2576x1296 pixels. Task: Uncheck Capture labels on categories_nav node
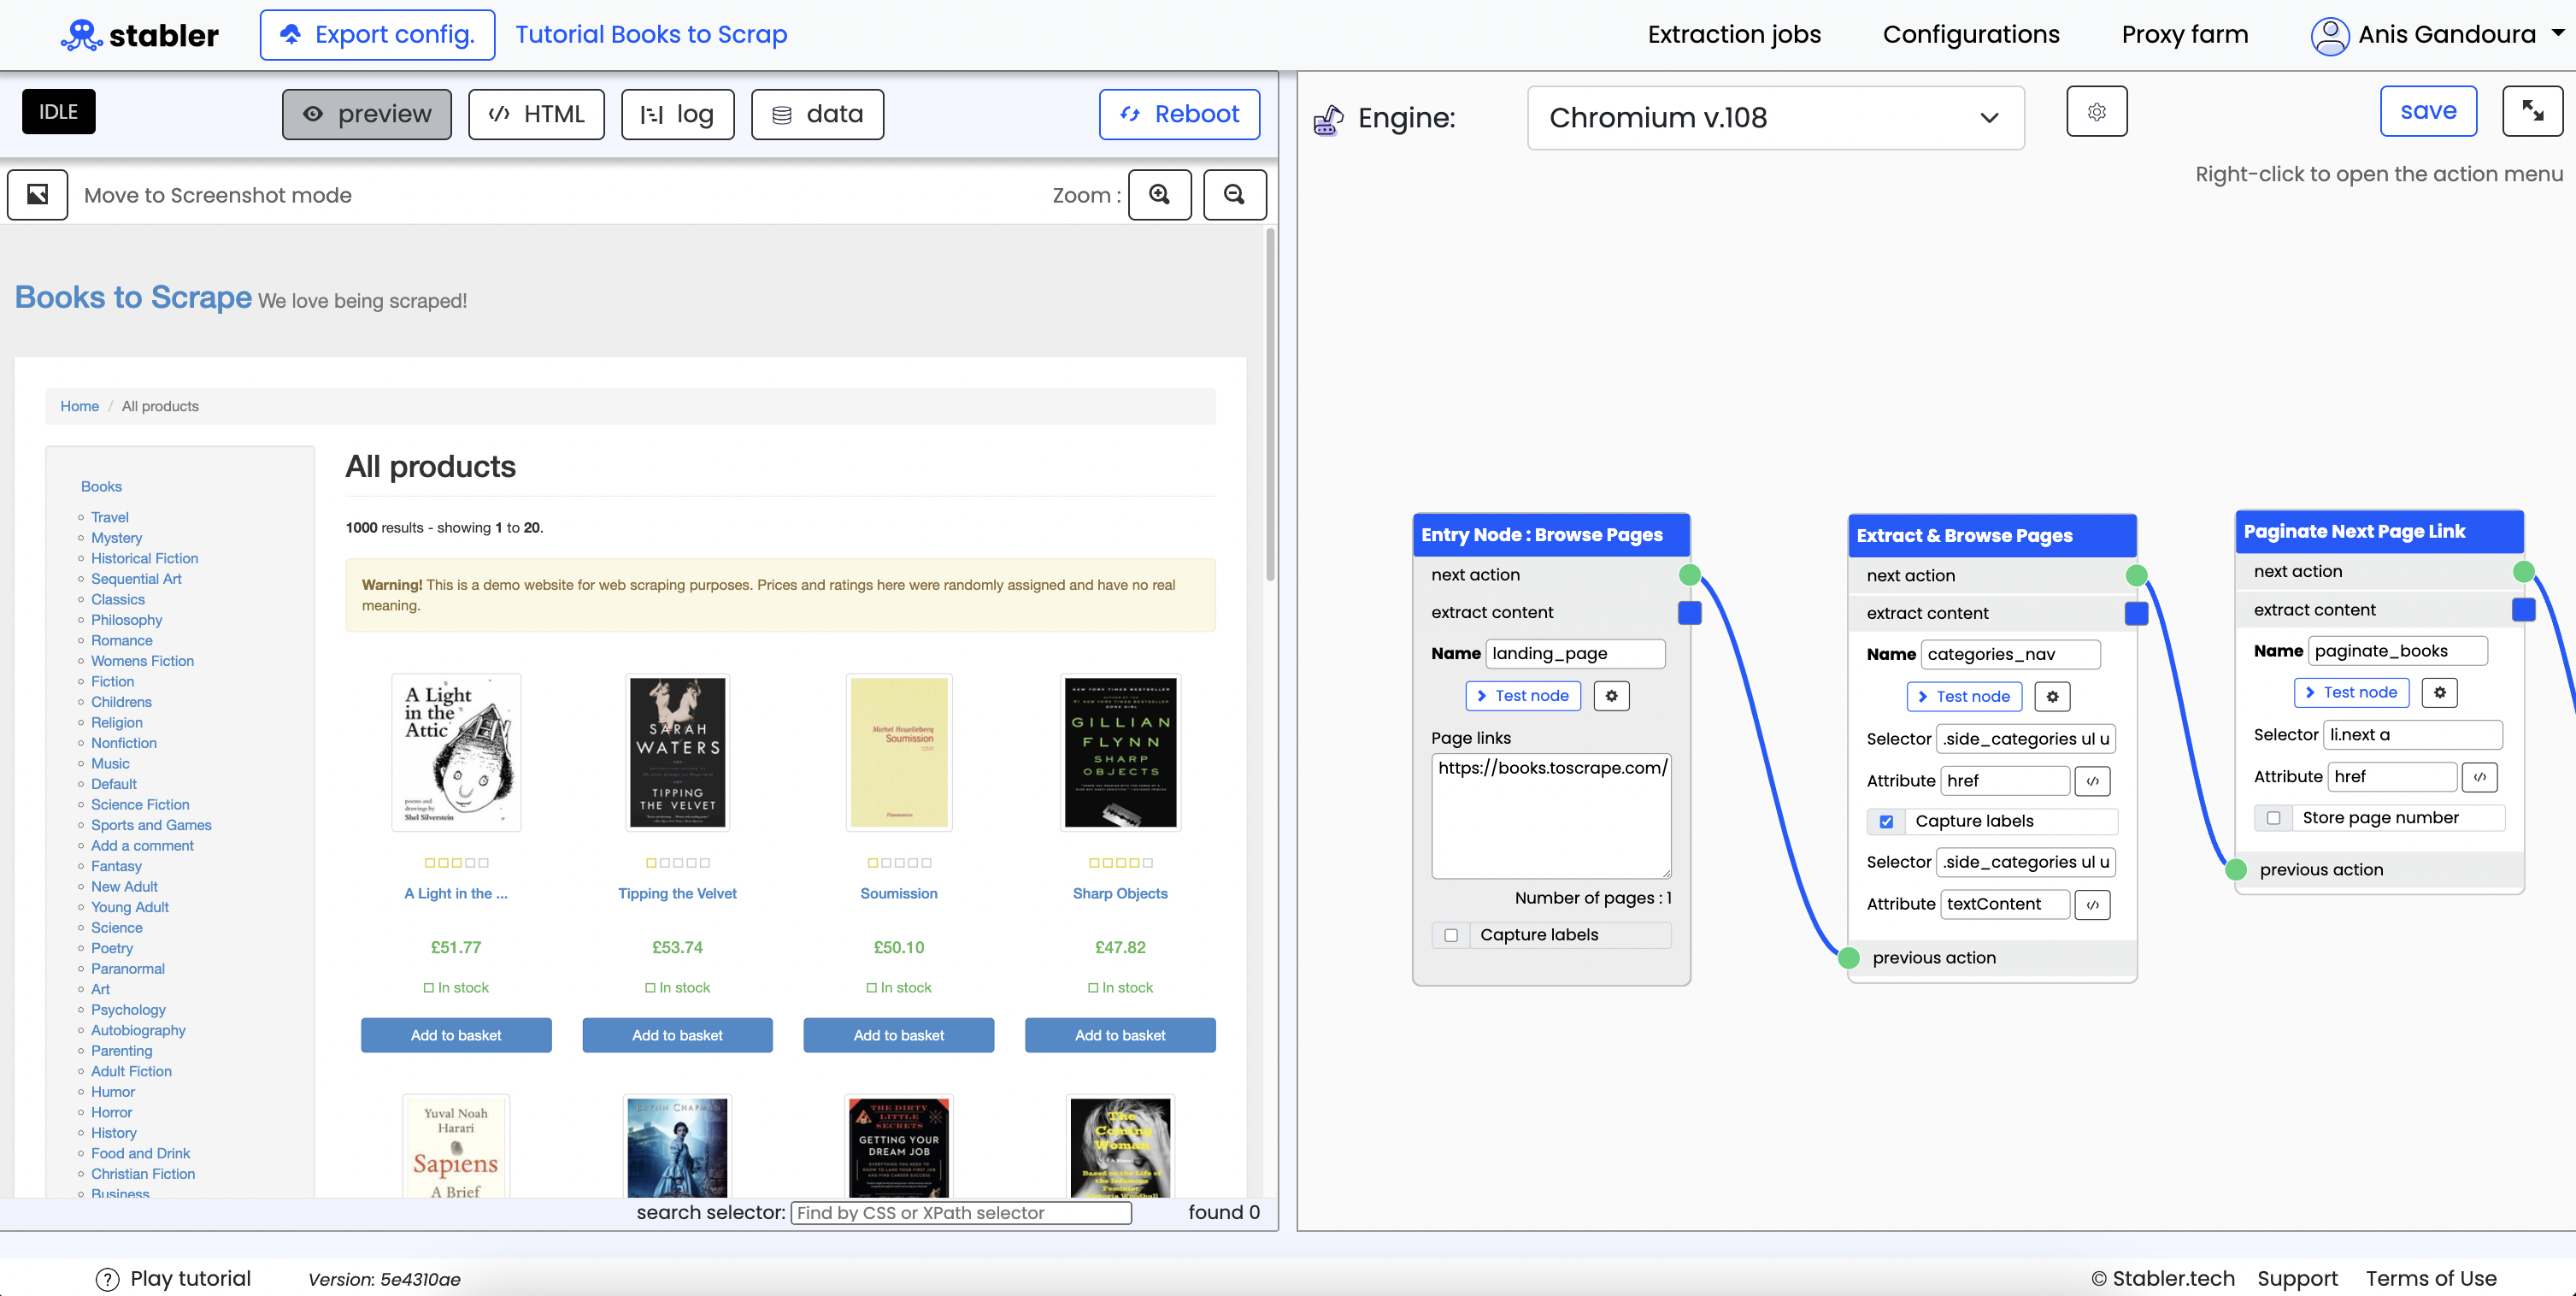tap(1886, 822)
